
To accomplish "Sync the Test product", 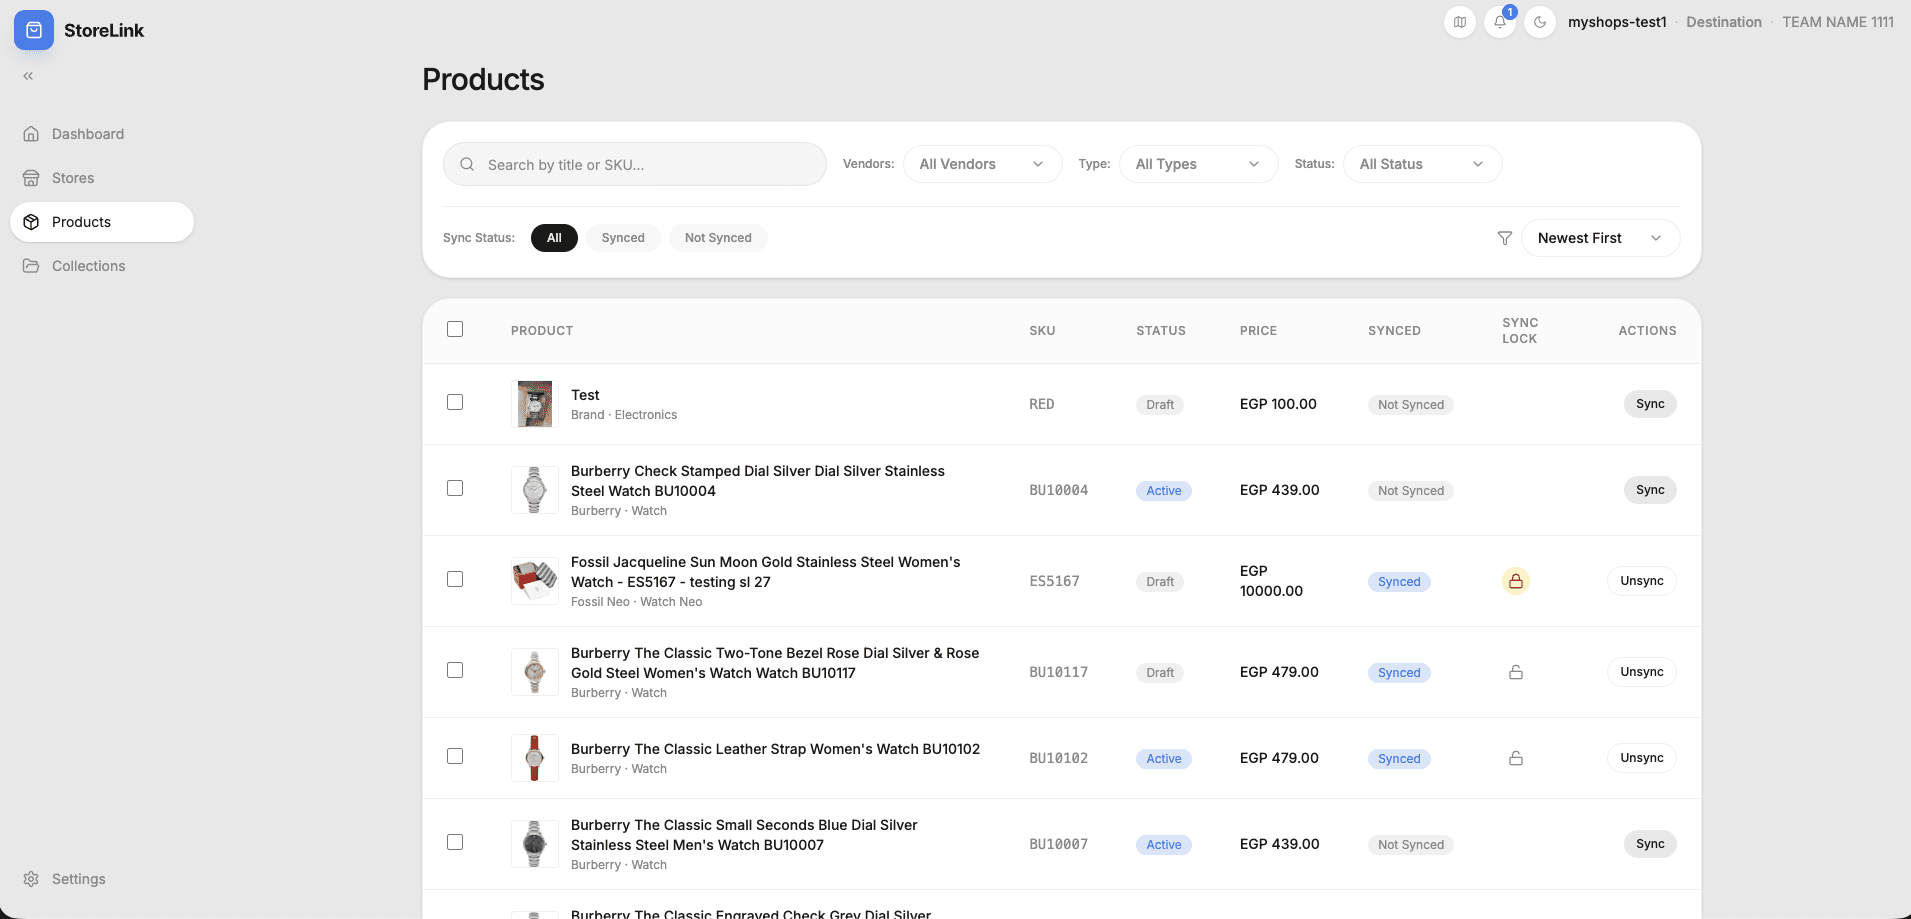I will [x=1650, y=404].
